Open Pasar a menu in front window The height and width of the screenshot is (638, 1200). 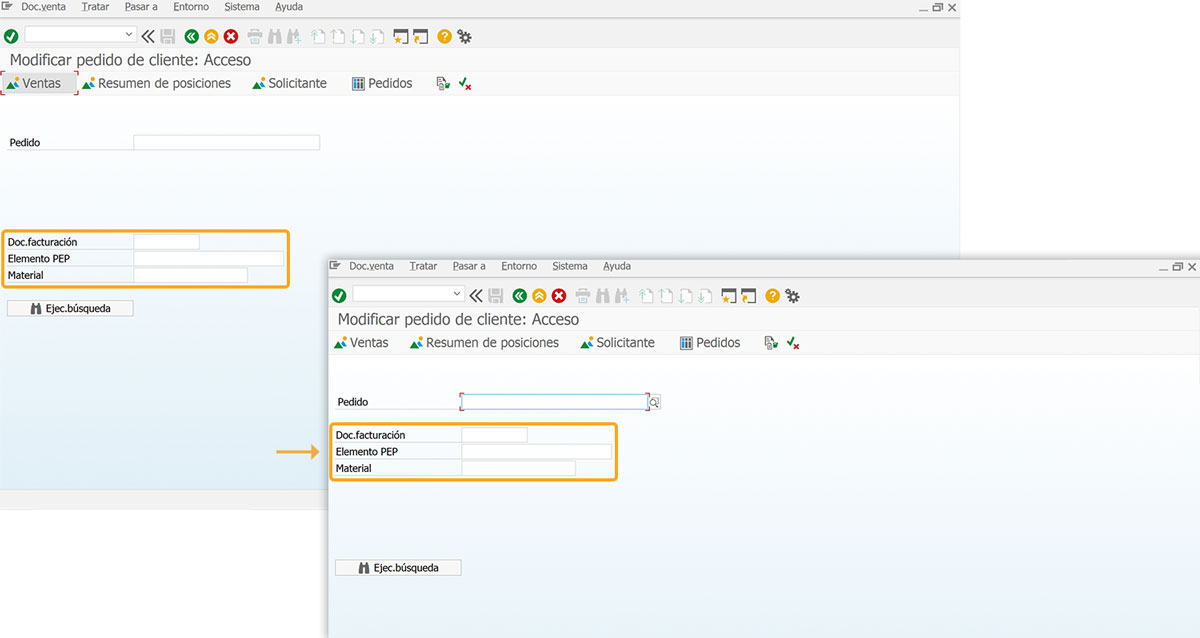(x=469, y=266)
